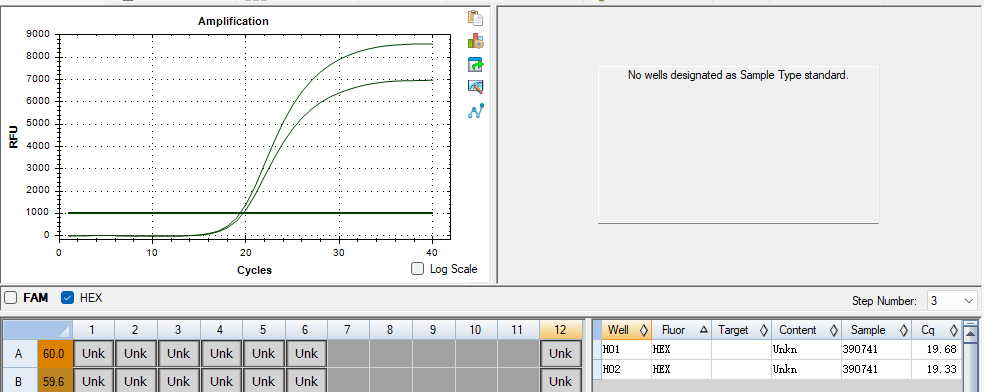Select plate column 3 header
This screenshot has height=392, width=984.
click(178, 329)
